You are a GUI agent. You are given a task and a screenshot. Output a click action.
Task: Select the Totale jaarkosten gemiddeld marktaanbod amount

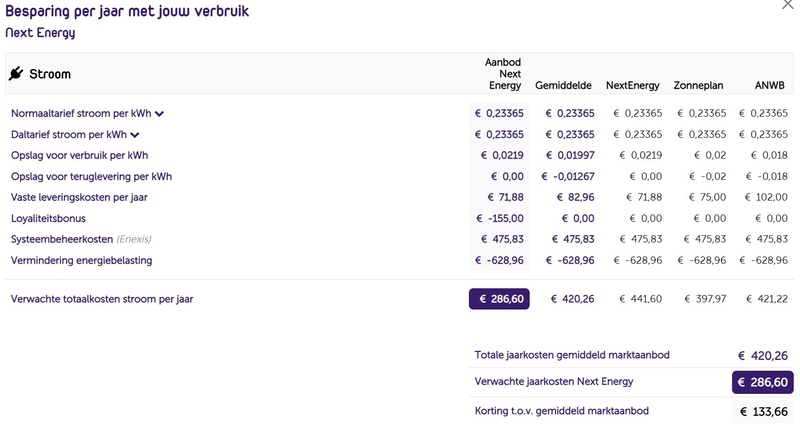pos(763,356)
